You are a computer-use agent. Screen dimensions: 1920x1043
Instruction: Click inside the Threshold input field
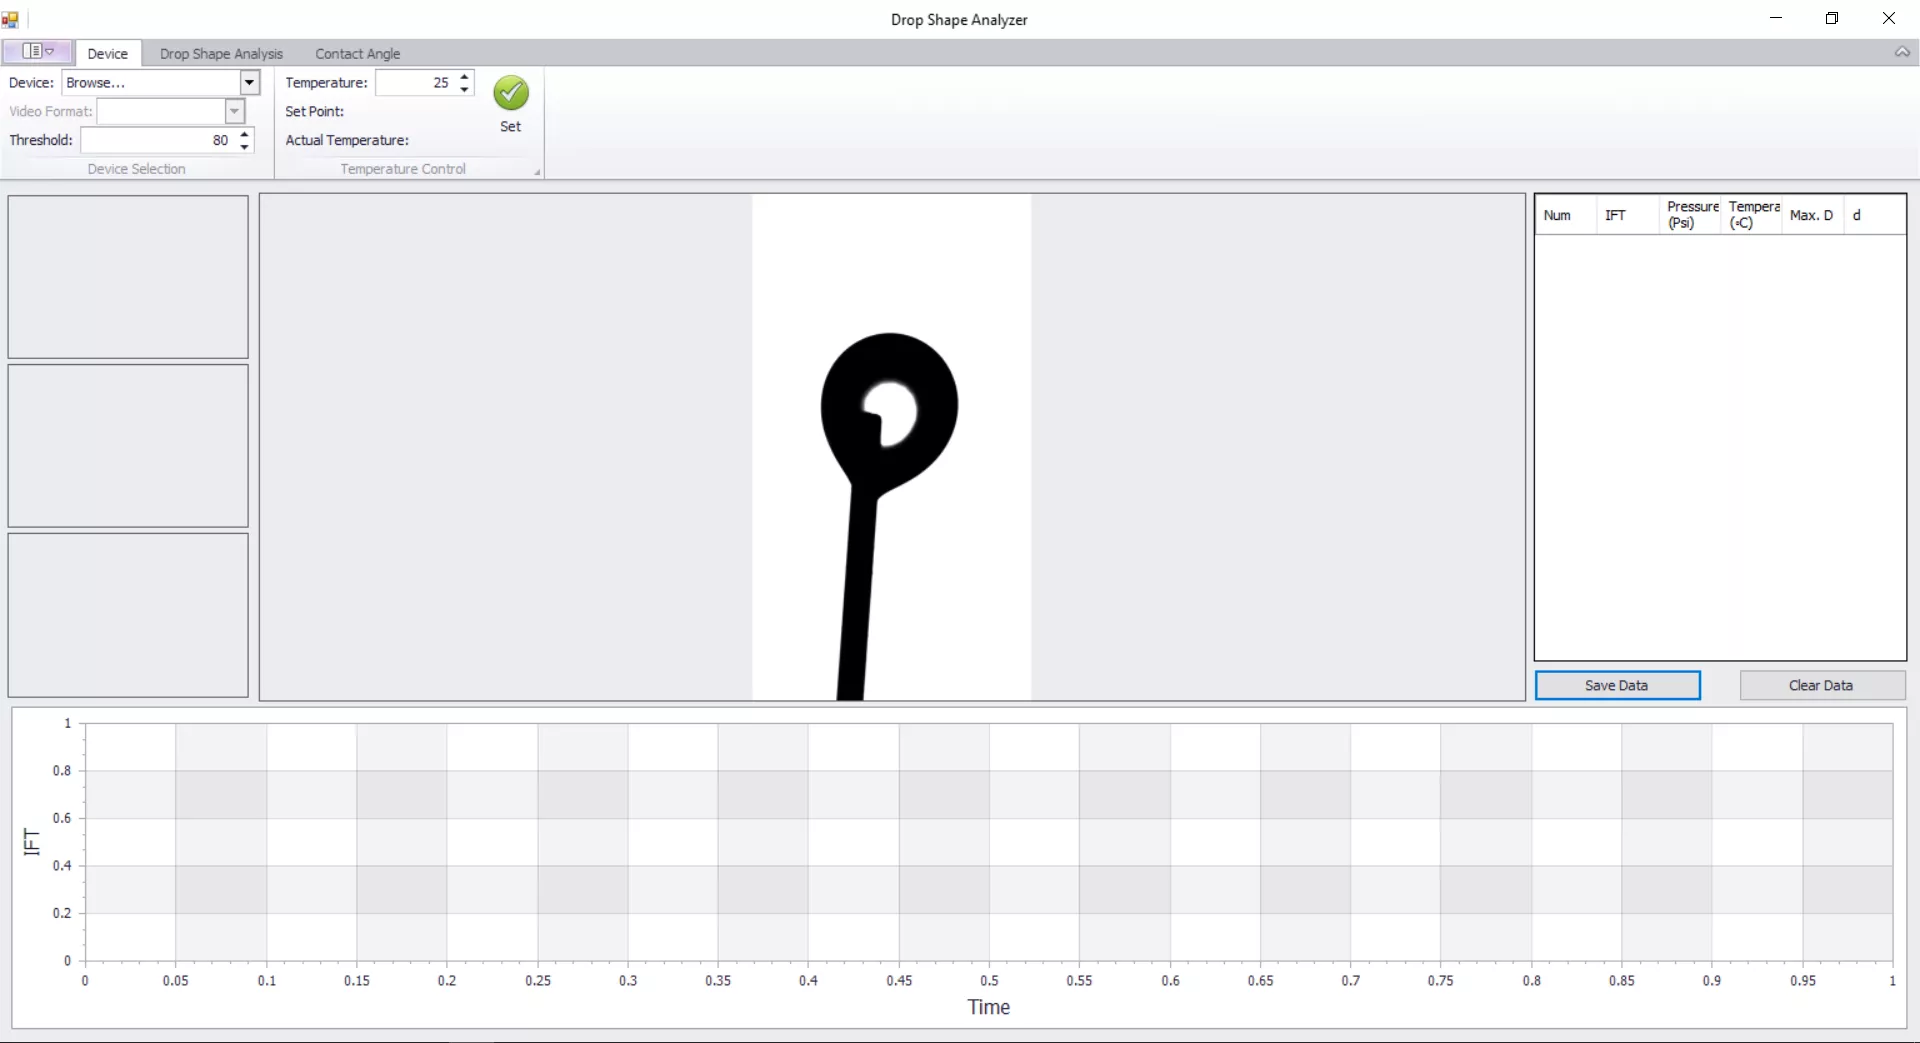click(x=158, y=140)
